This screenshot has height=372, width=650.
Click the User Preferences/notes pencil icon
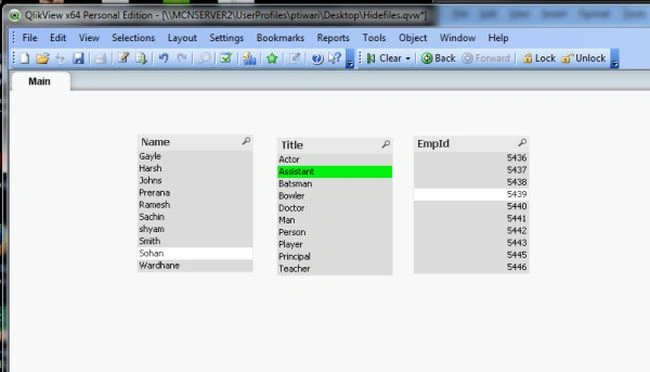click(x=295, y=58)
